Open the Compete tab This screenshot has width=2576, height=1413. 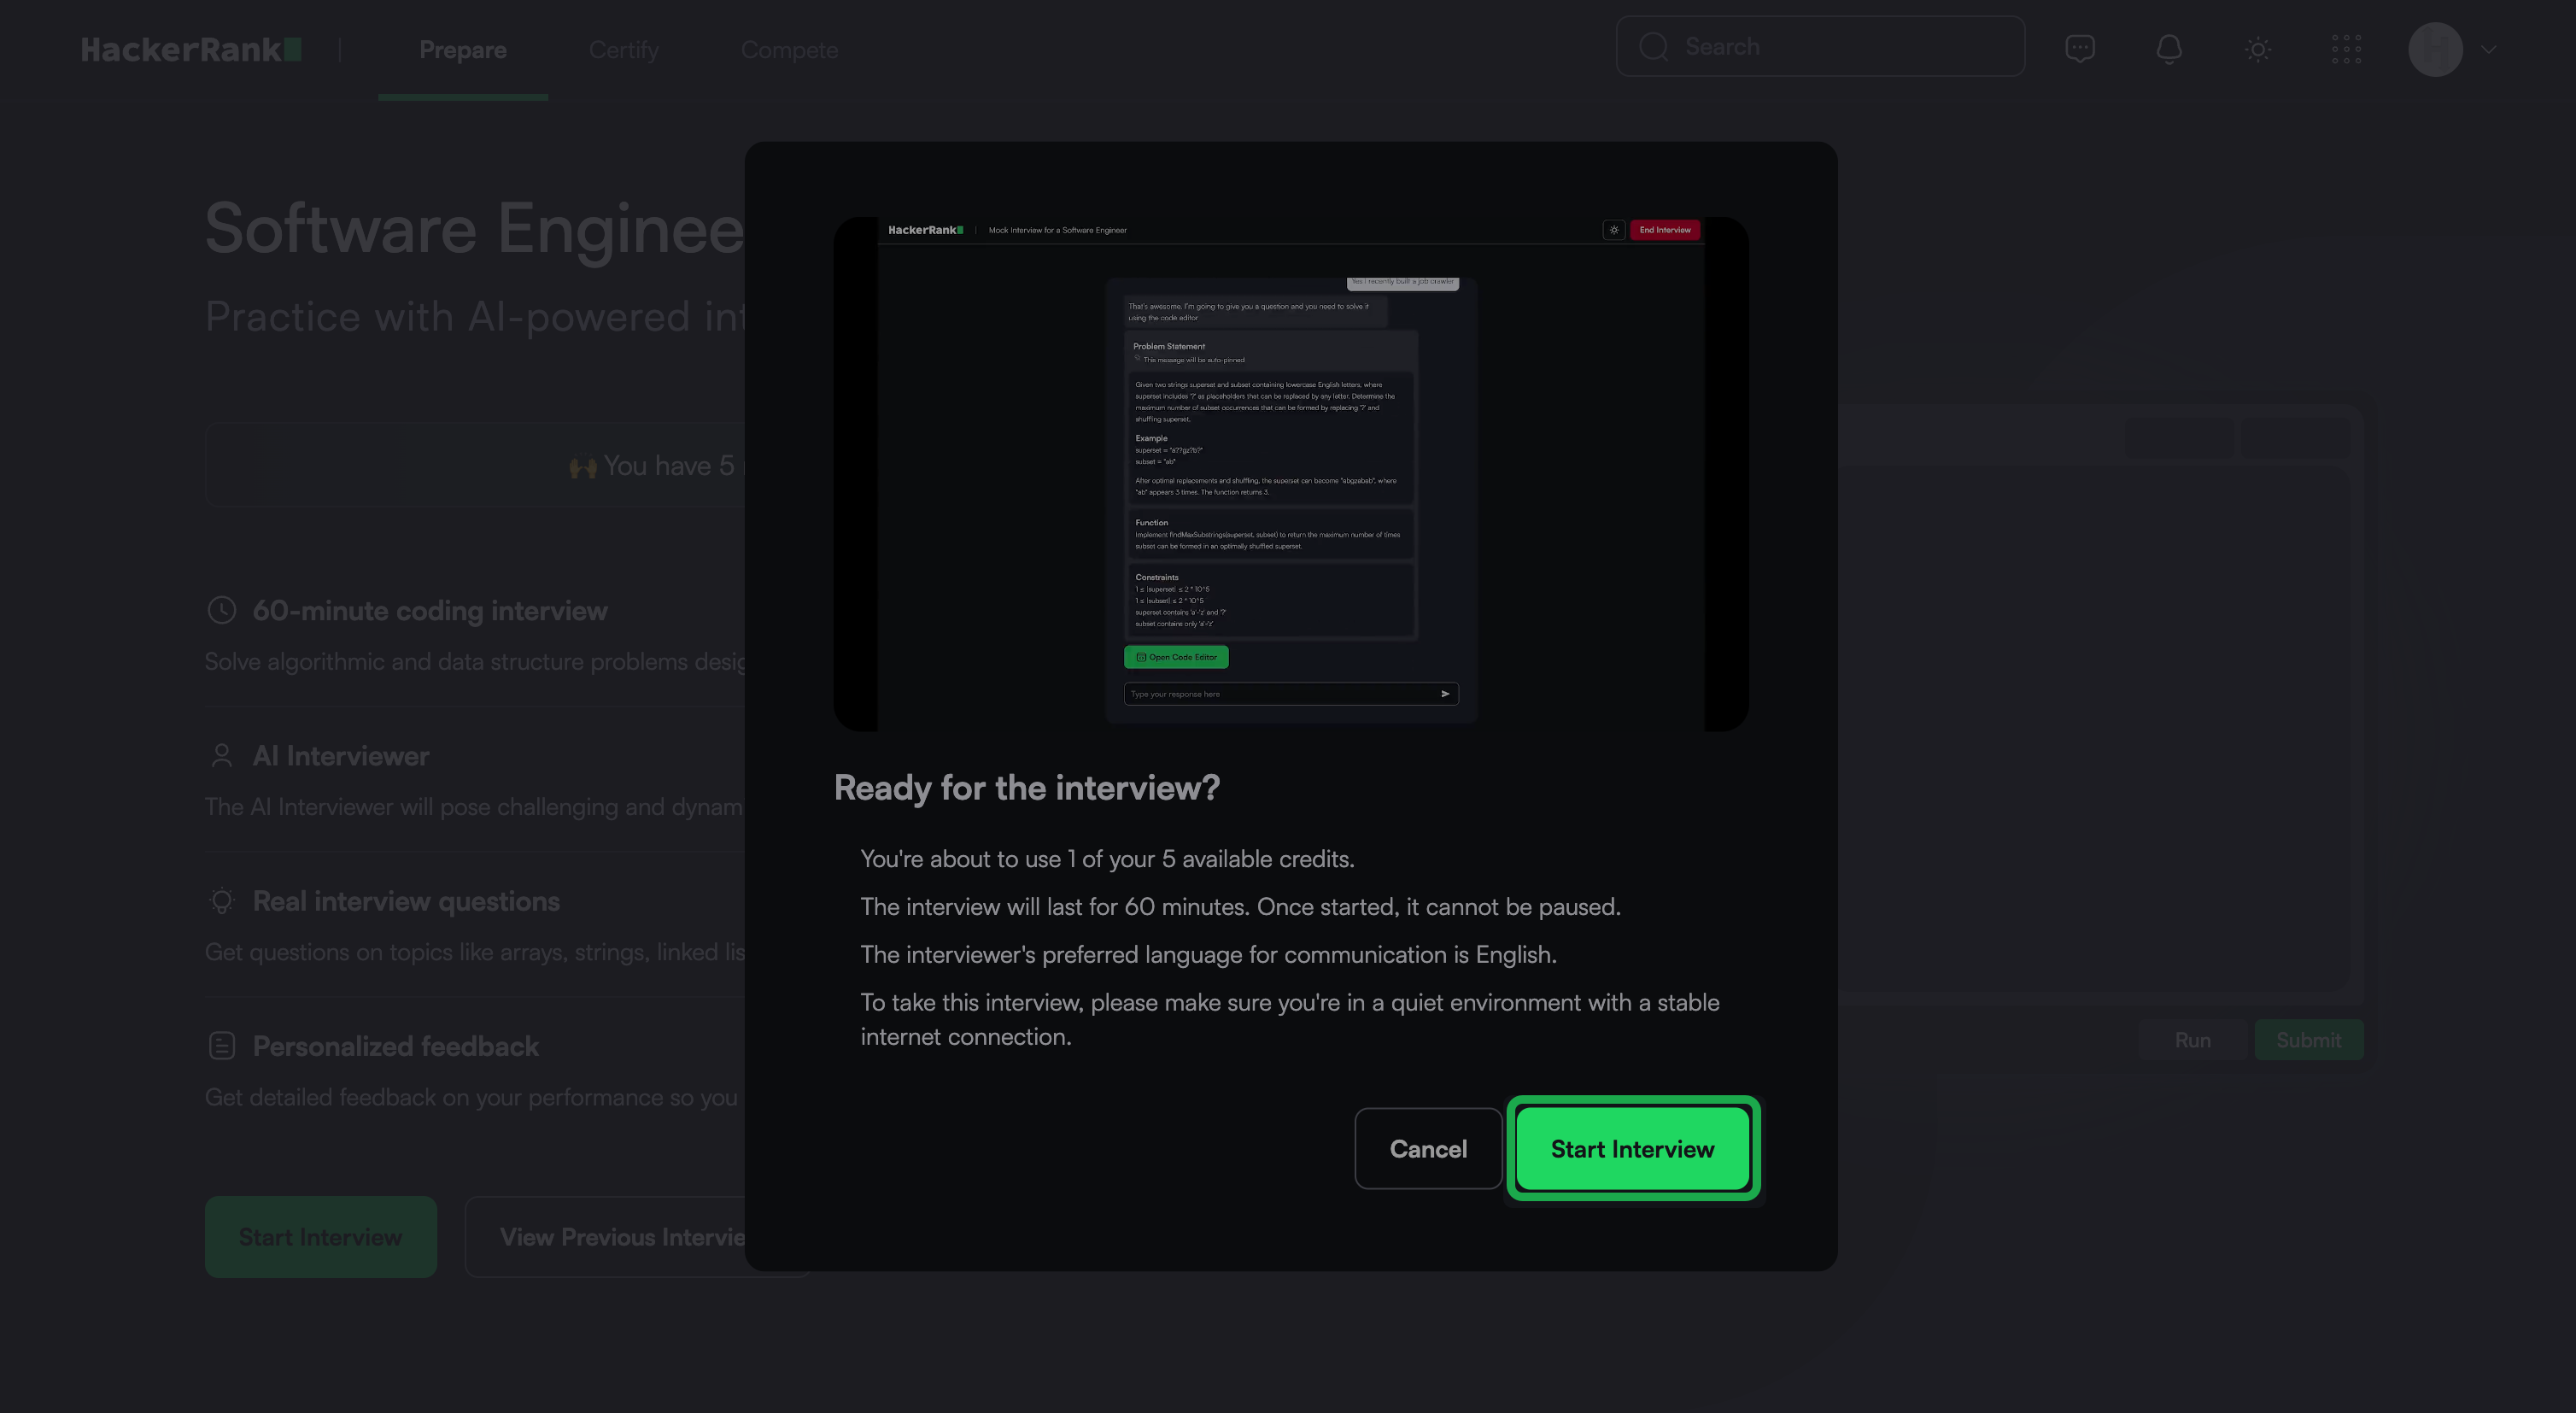789,50
